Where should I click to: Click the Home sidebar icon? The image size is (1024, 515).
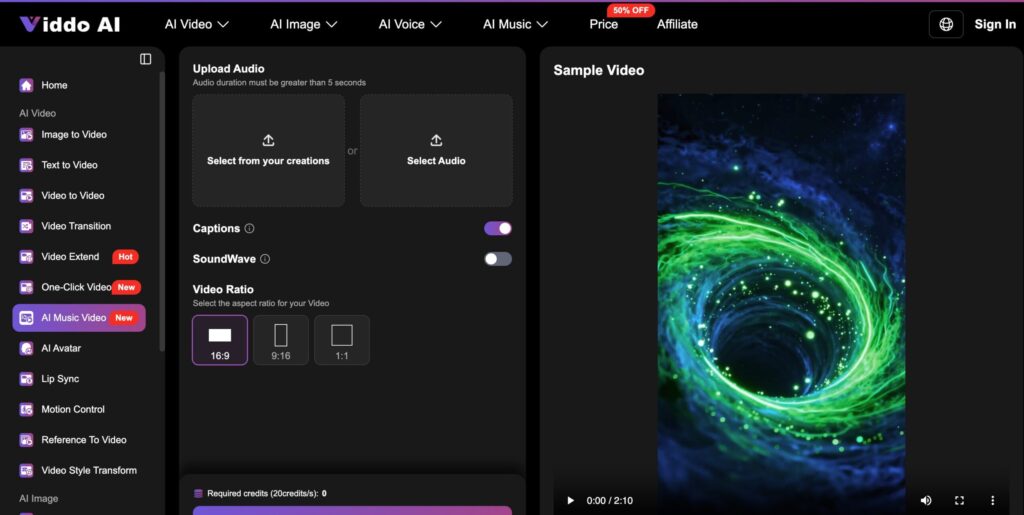[x=26, y=85]
